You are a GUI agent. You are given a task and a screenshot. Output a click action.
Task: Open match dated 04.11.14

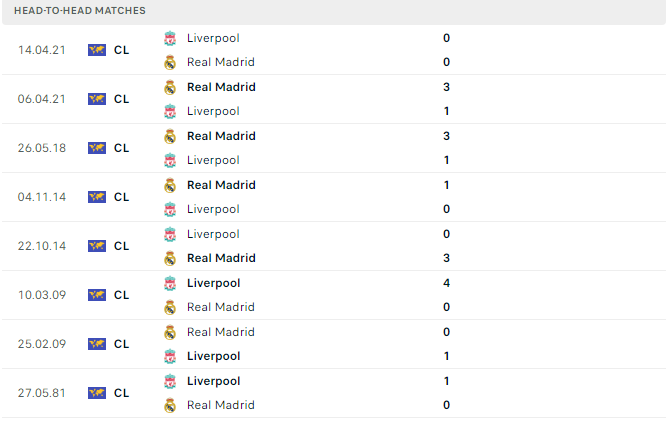334,197
